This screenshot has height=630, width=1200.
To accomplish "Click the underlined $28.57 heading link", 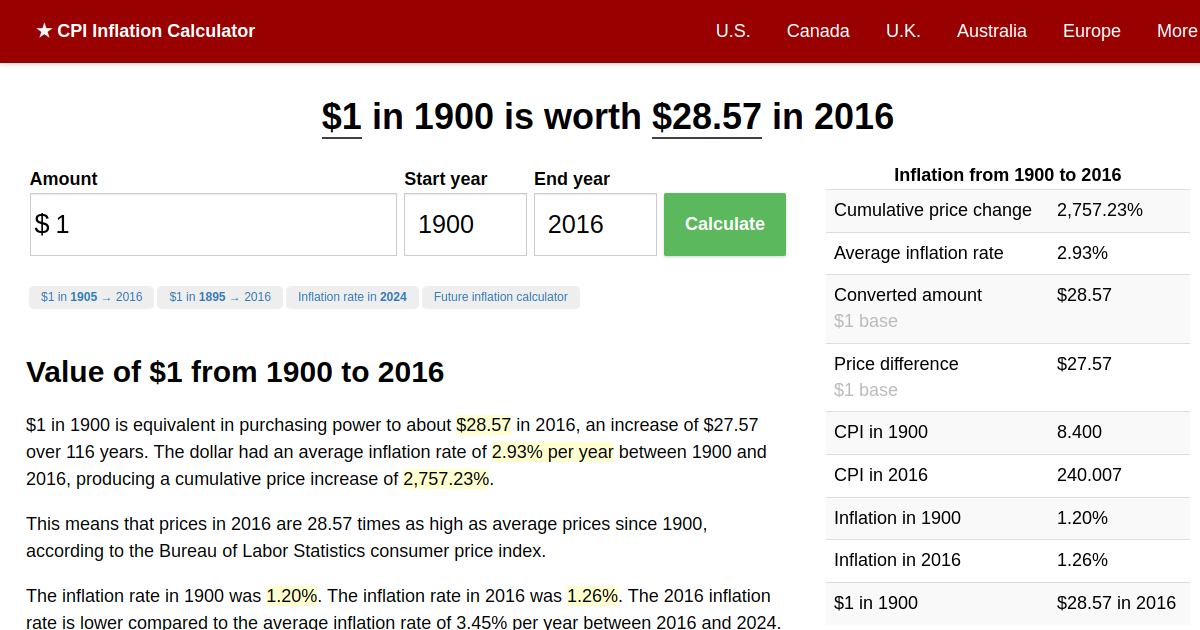I will pyautogui.click(x=706, y=117).
